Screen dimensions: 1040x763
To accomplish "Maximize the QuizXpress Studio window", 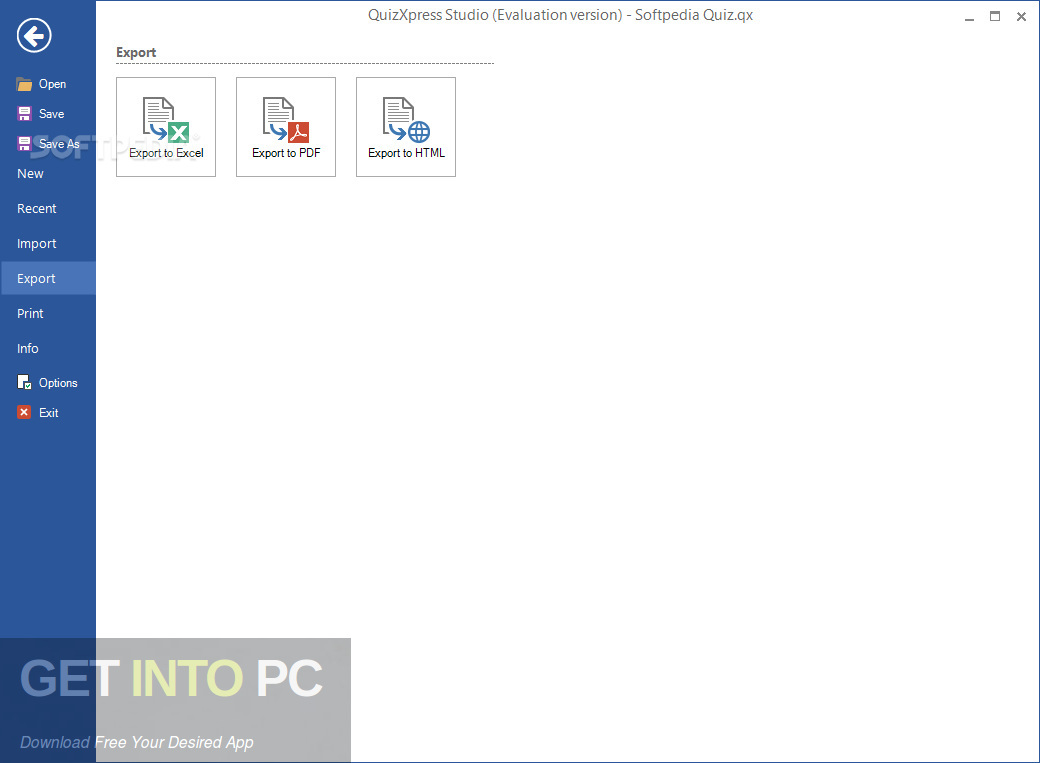I will (995, 17).
